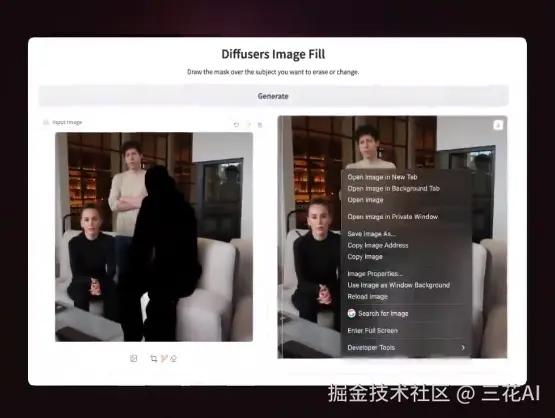
Task: Select Reload Image
Action: click(x=367, y=297)
